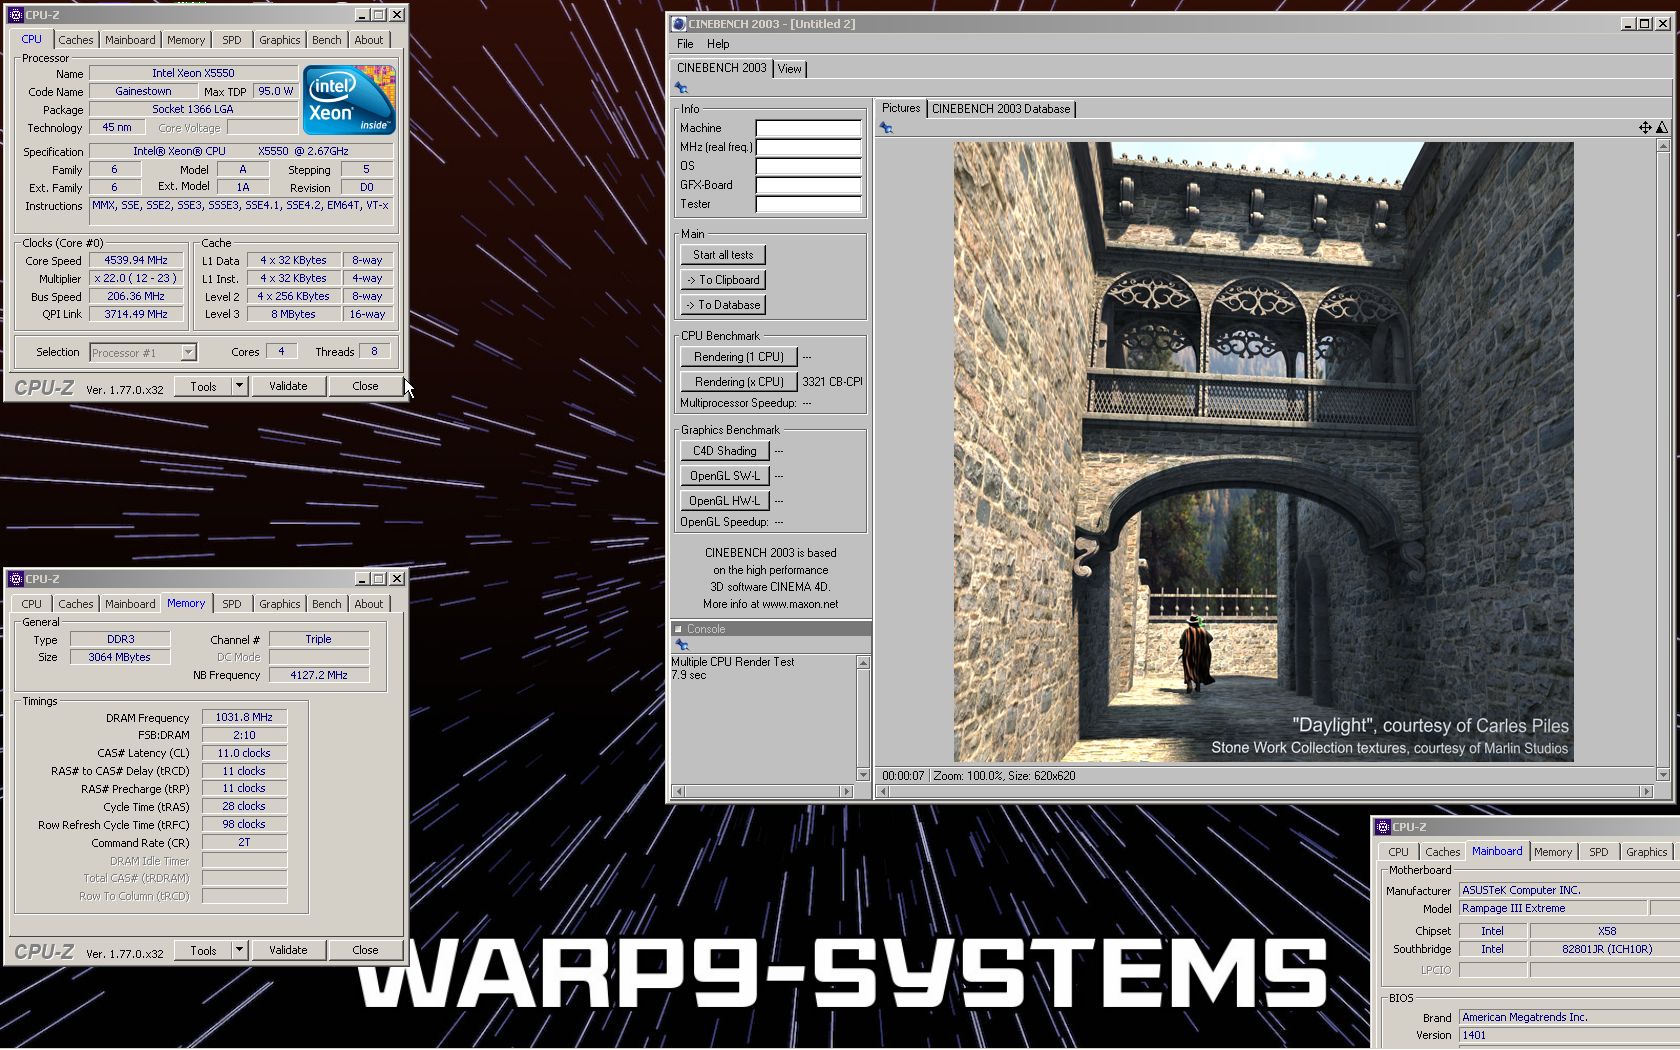Start the OpenGL HW-L test

(724, 501)
